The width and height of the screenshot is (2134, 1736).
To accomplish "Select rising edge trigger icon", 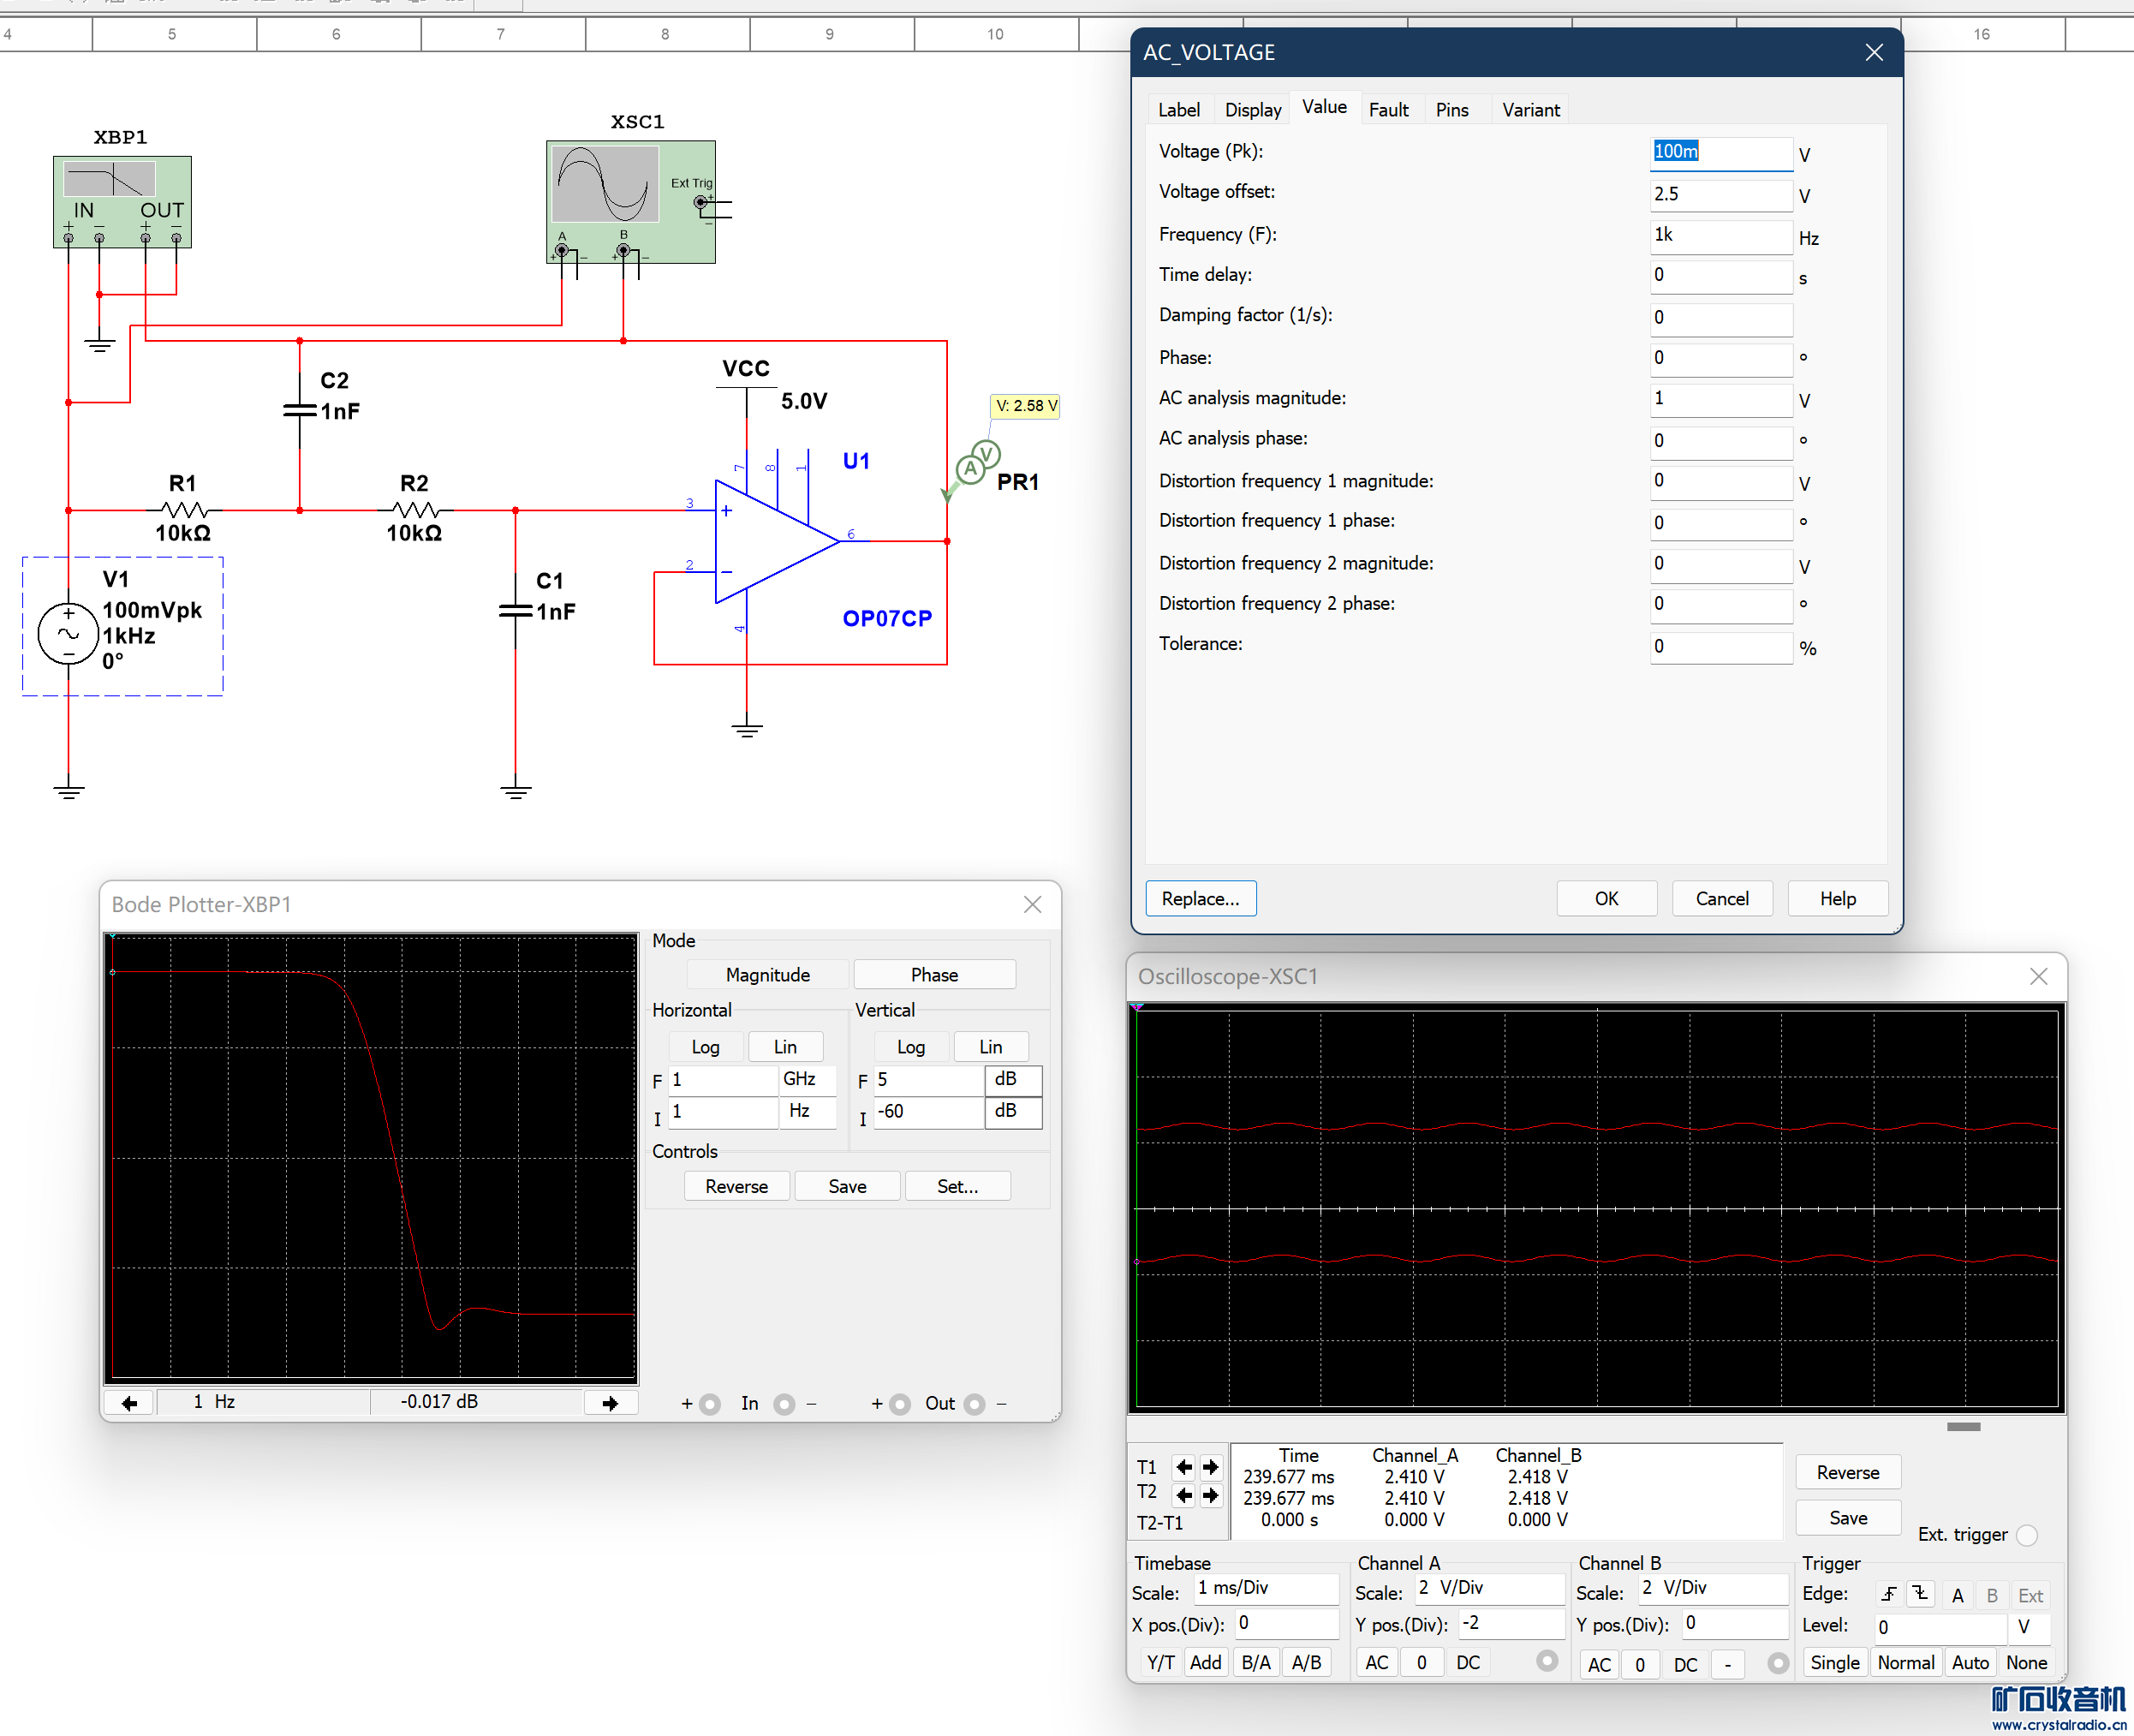I will coord(1889,1594).
